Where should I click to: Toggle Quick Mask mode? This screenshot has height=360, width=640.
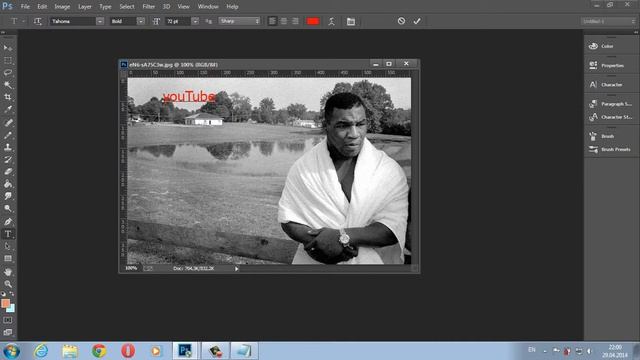pyautogui.click(x=8, y=320)
